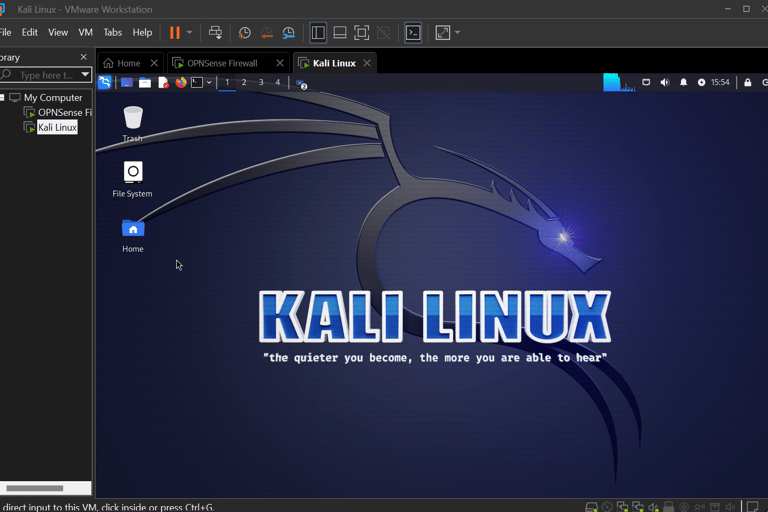Lock the screen with the padlock icon
The height and width of the screenshot is (512, 768).
click(747, 82)
